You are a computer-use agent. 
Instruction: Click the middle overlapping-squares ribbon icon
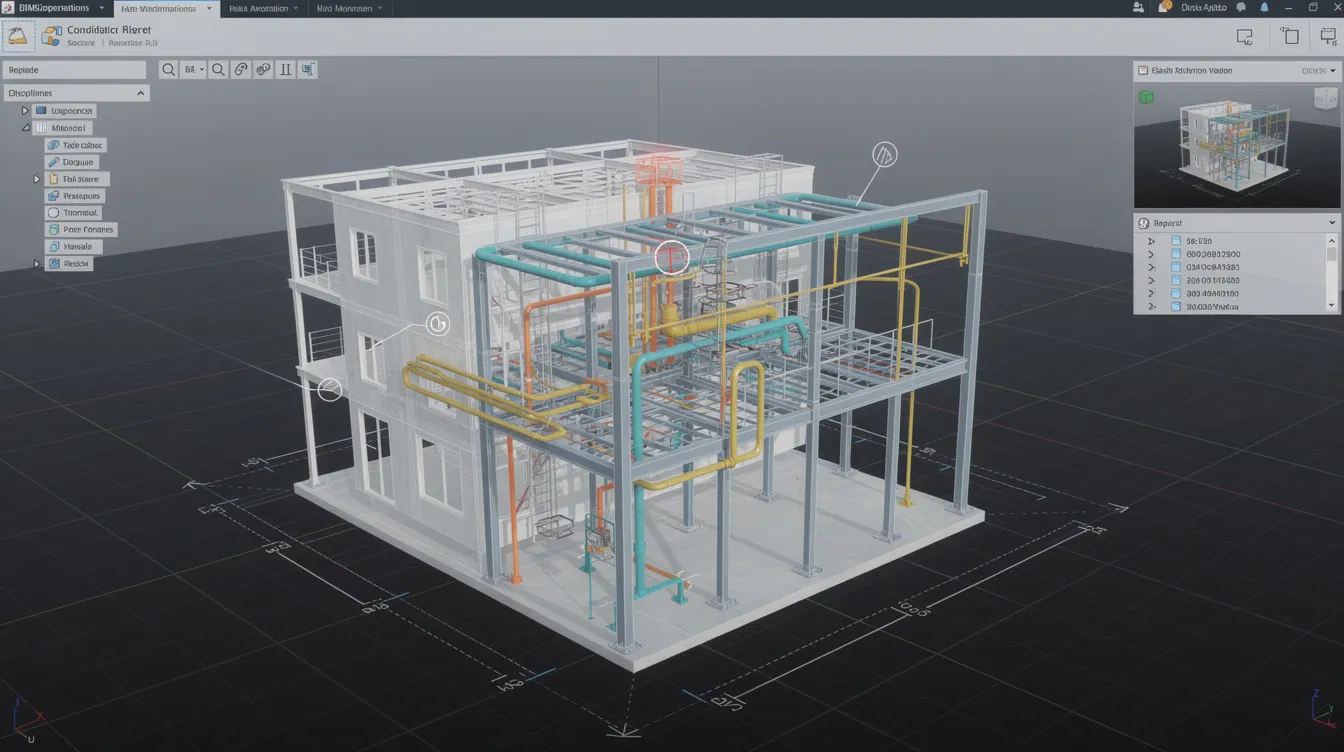(1290, 36)
